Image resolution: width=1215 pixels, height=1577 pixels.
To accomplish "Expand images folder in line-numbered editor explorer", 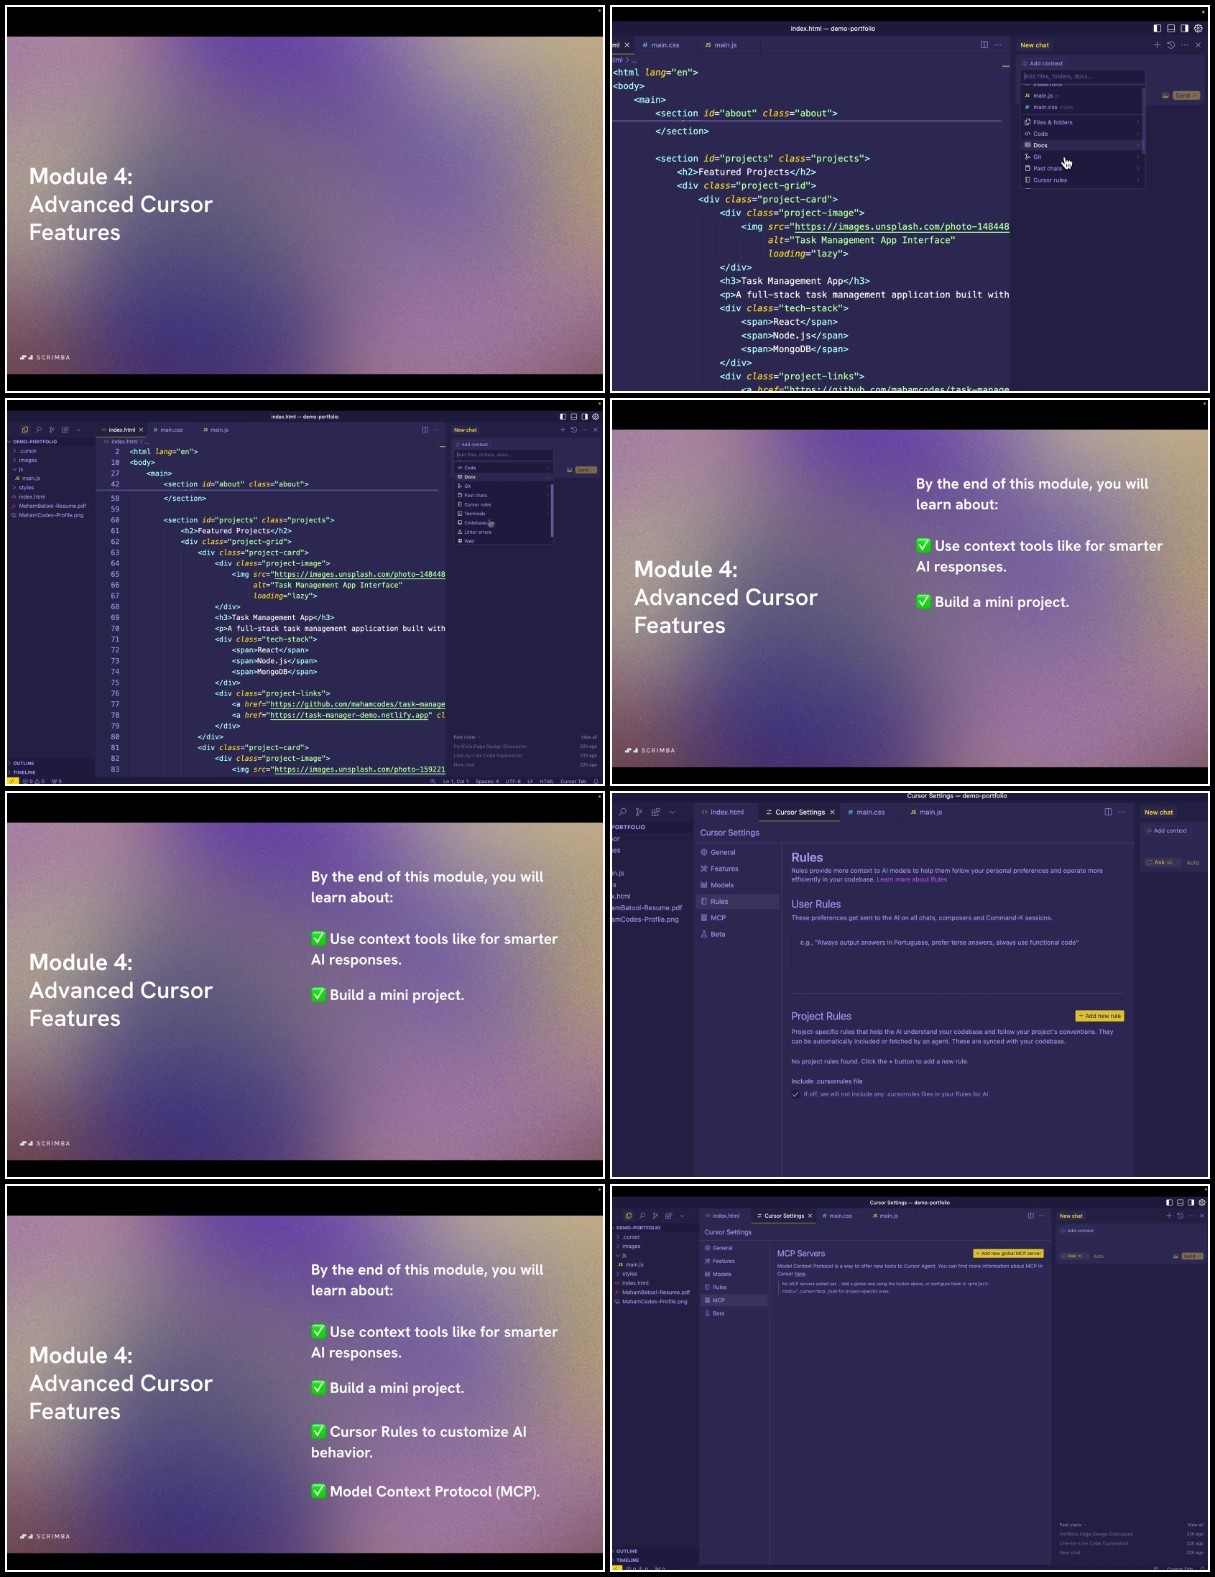I will point(50,460).
